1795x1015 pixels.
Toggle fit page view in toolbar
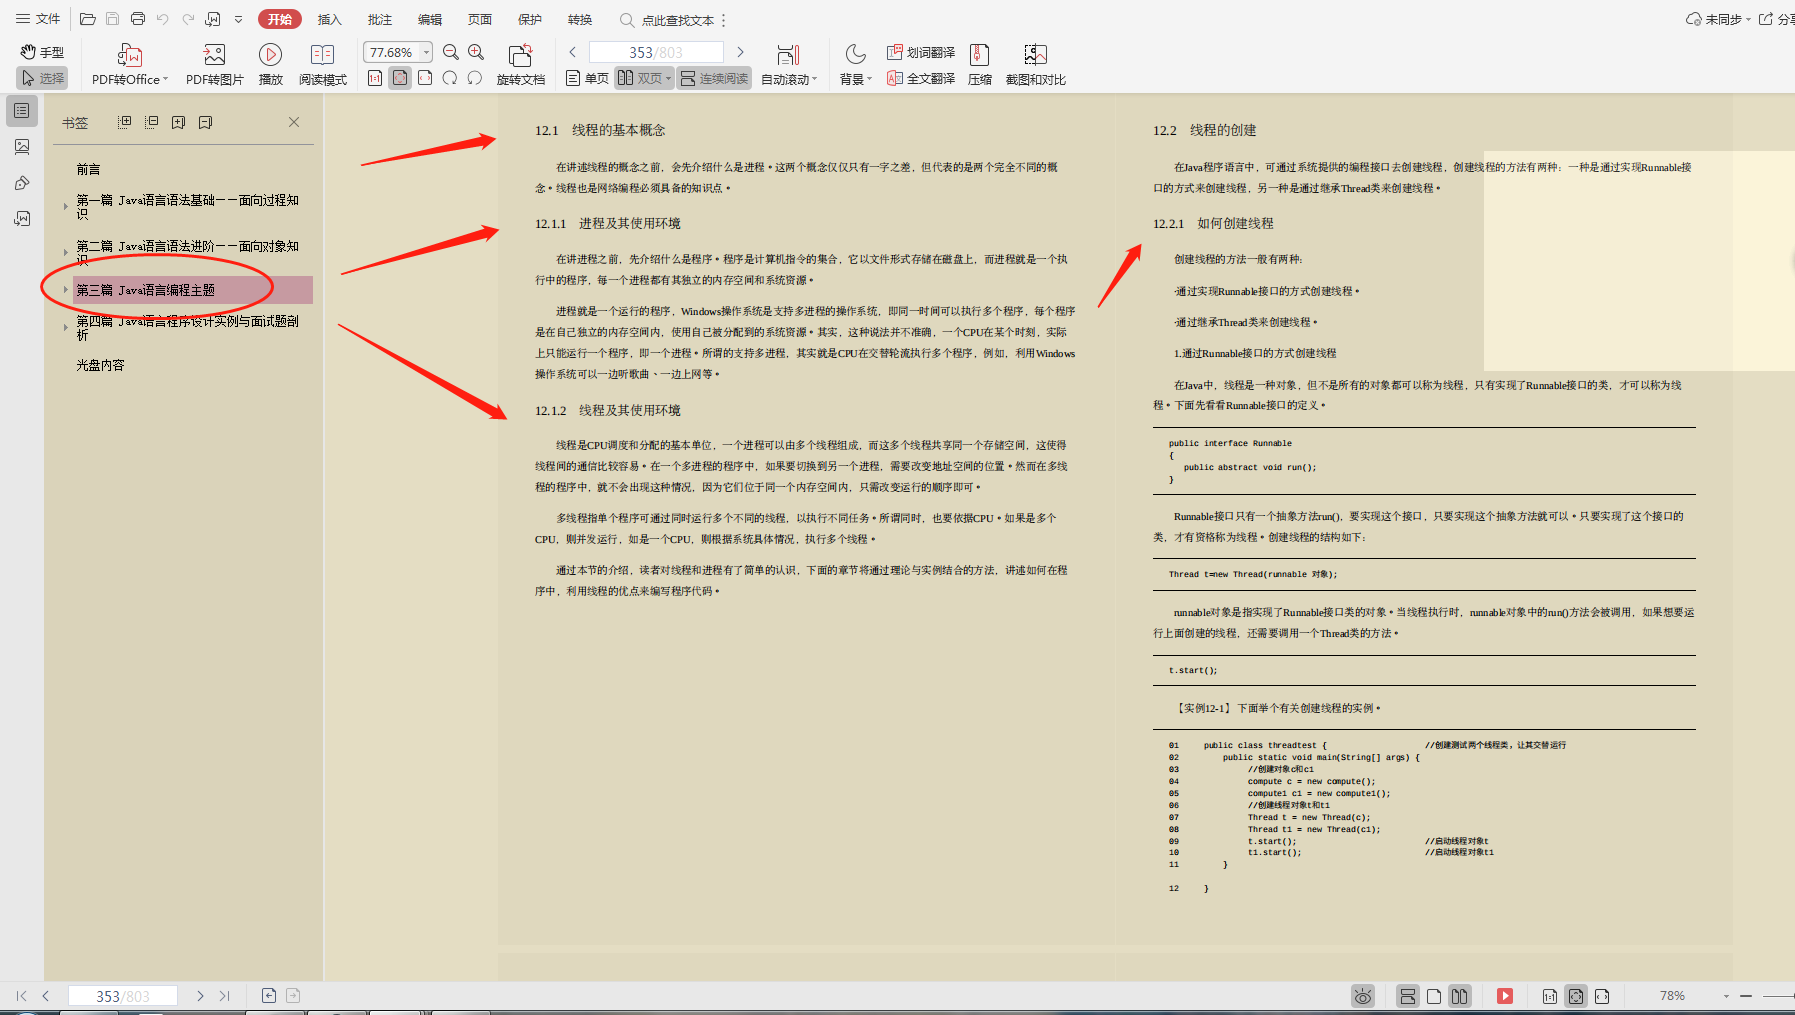pos(400,78)
